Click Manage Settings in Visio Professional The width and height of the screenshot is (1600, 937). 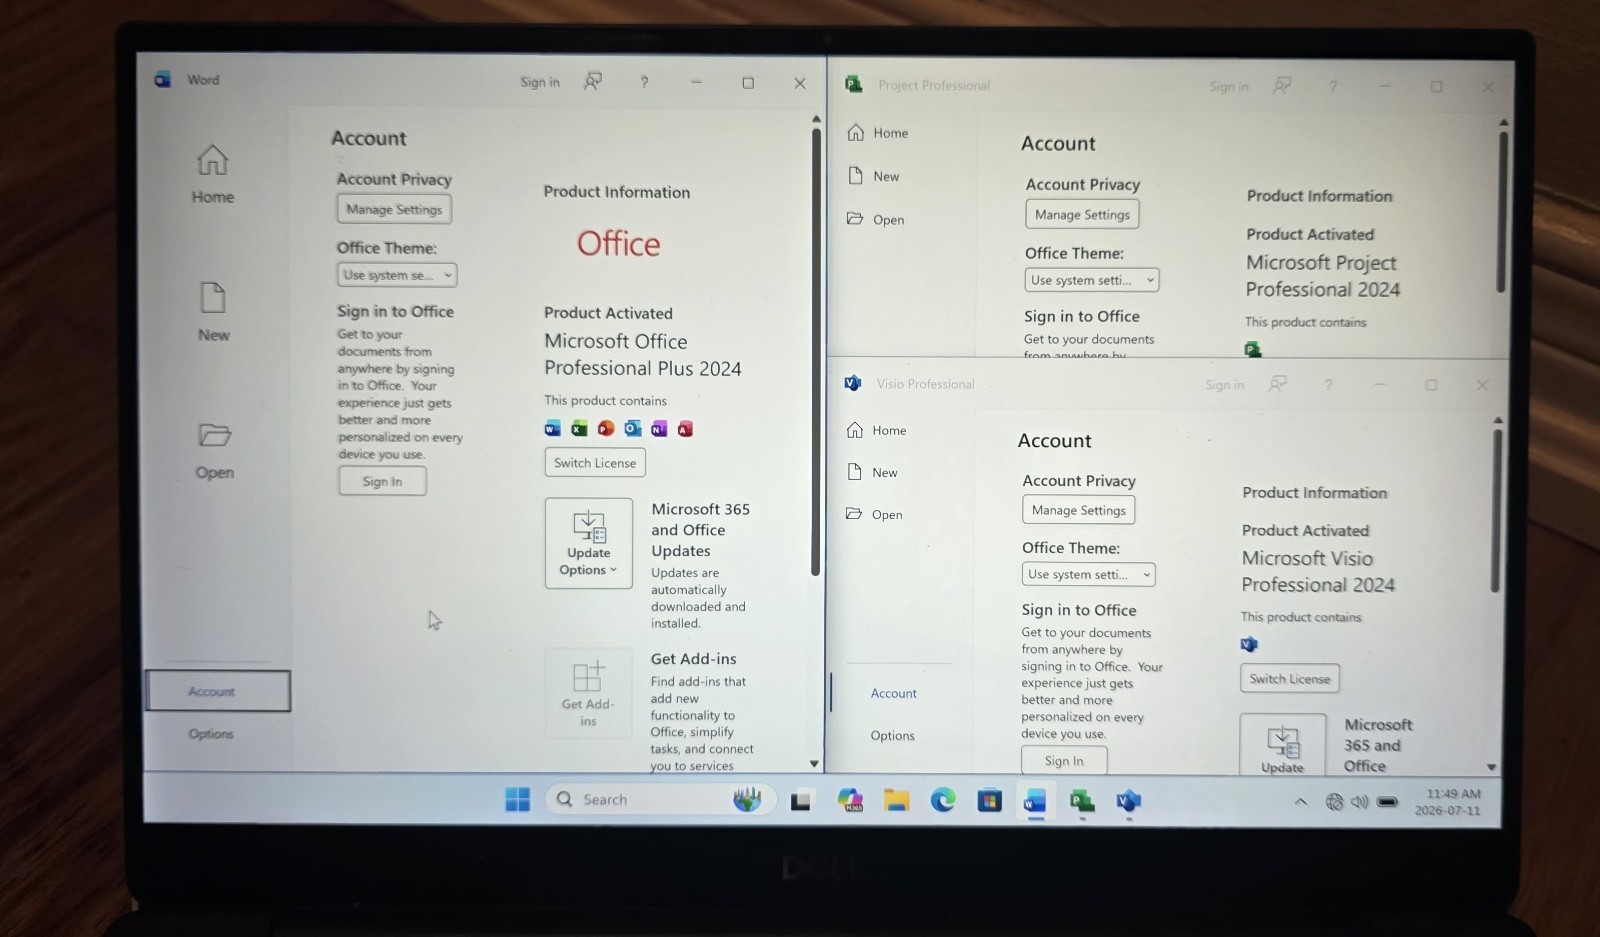point(1079,510)
